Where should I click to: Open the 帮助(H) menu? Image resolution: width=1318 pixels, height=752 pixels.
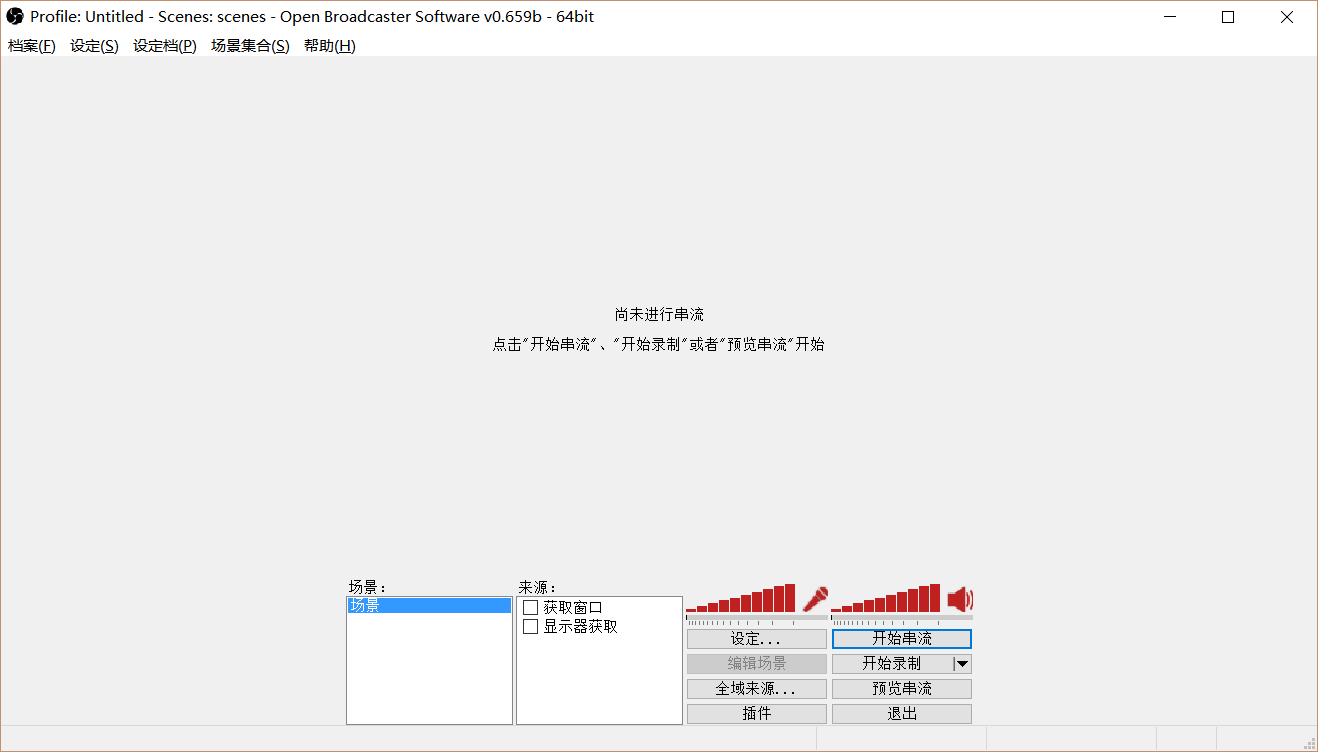330,46
